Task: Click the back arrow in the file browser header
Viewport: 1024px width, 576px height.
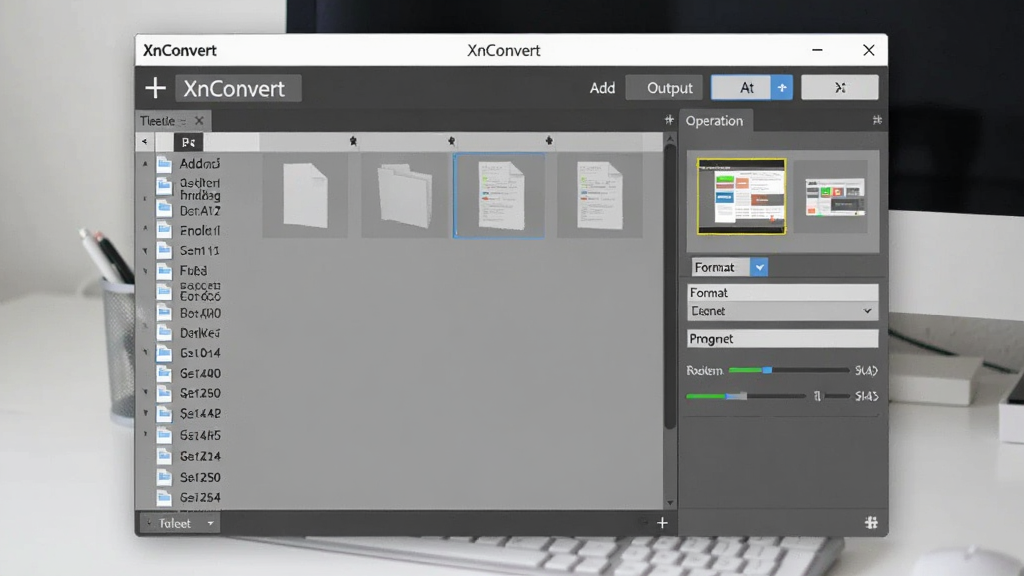Action: click(144, 142)
